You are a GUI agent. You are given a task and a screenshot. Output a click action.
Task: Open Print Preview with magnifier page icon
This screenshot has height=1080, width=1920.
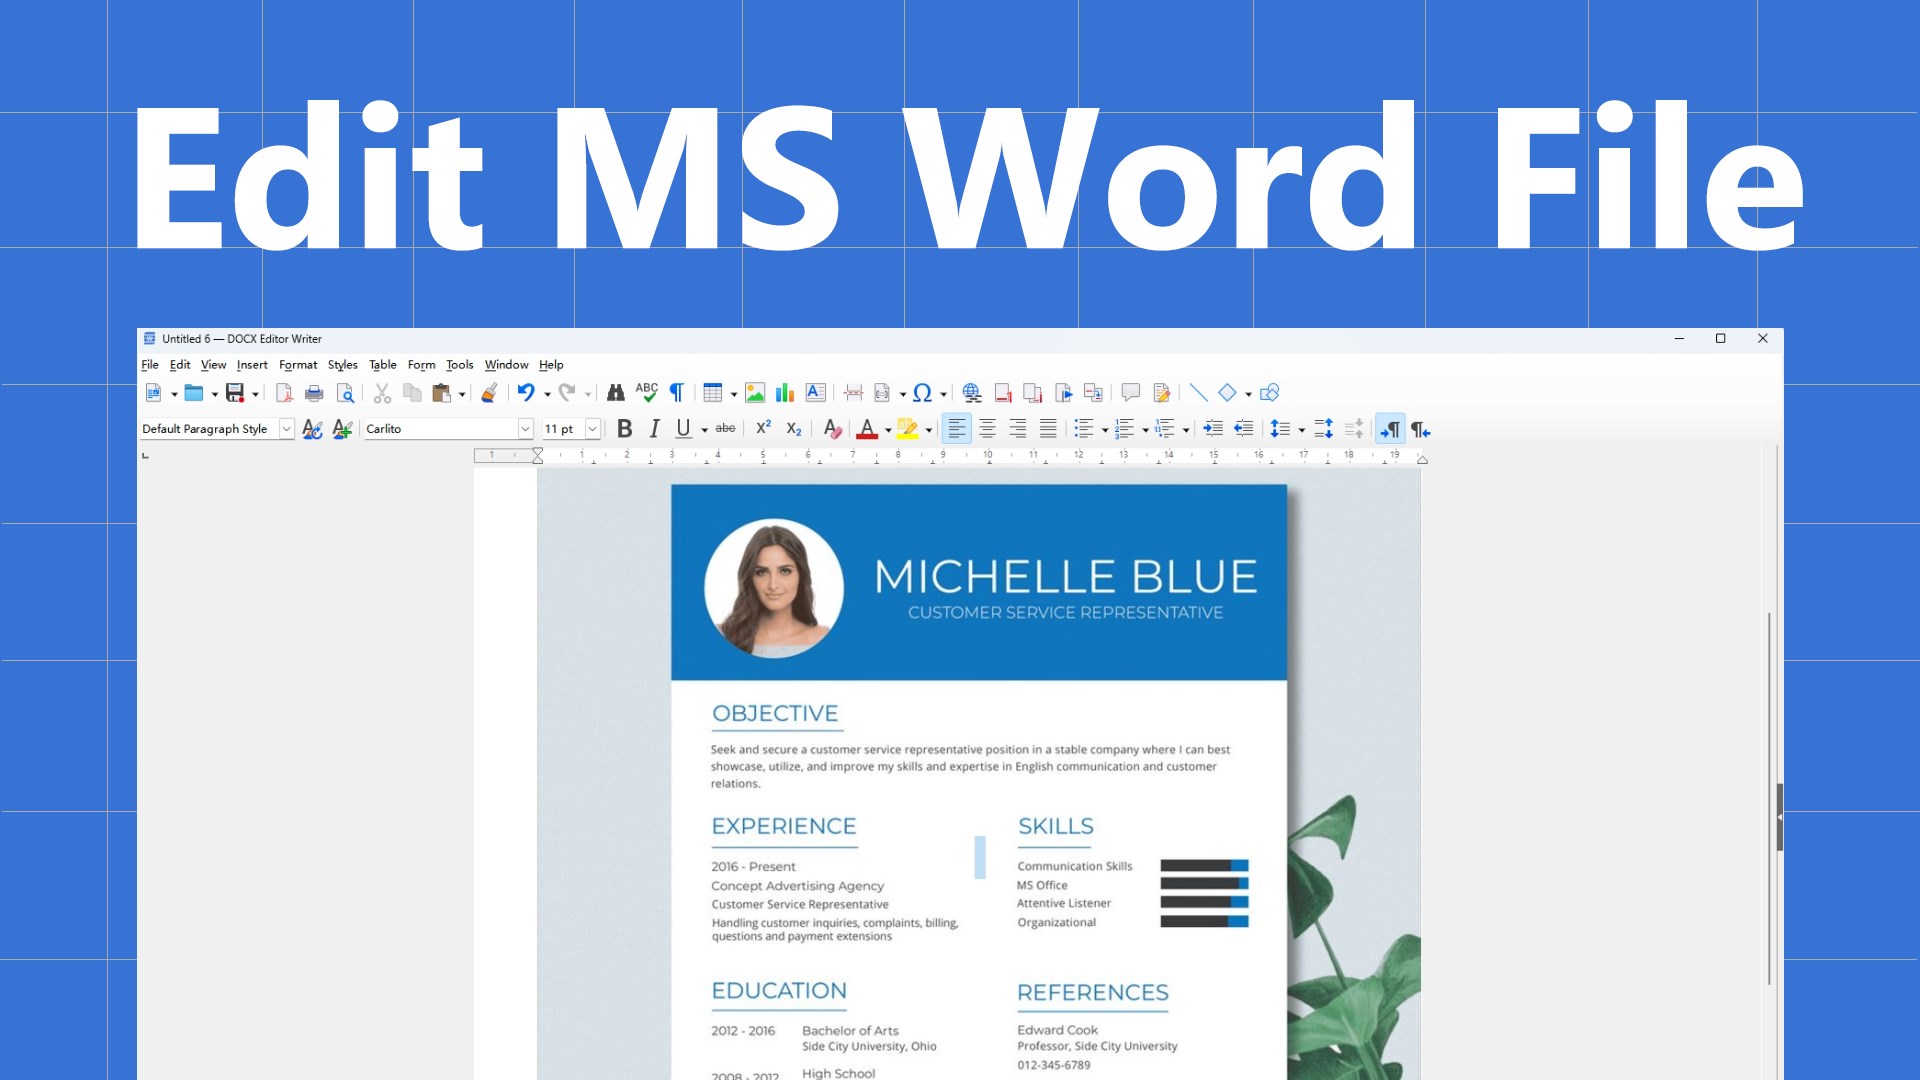coord(345,393)
